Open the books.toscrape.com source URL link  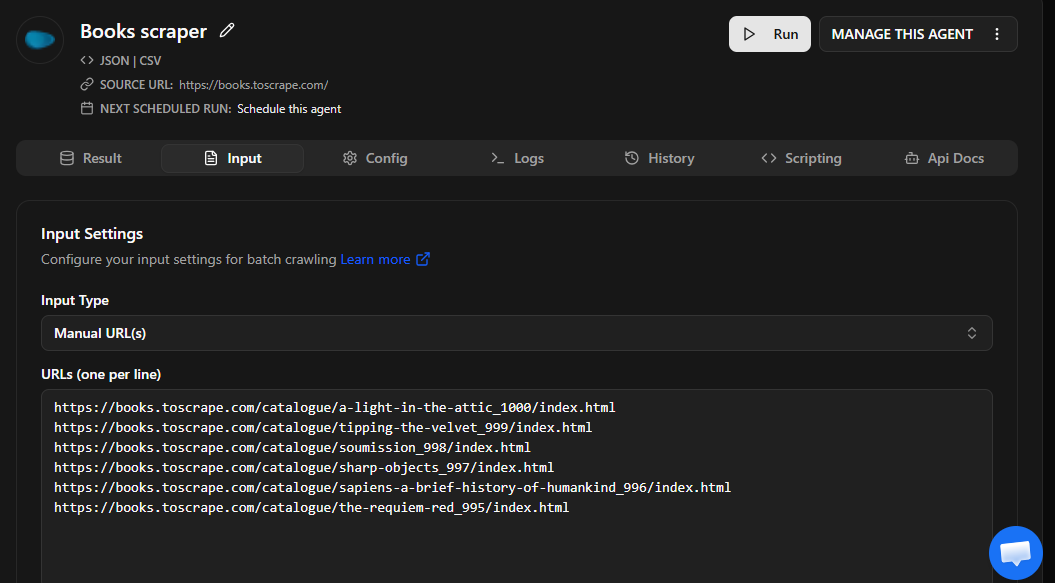[253, 85]
